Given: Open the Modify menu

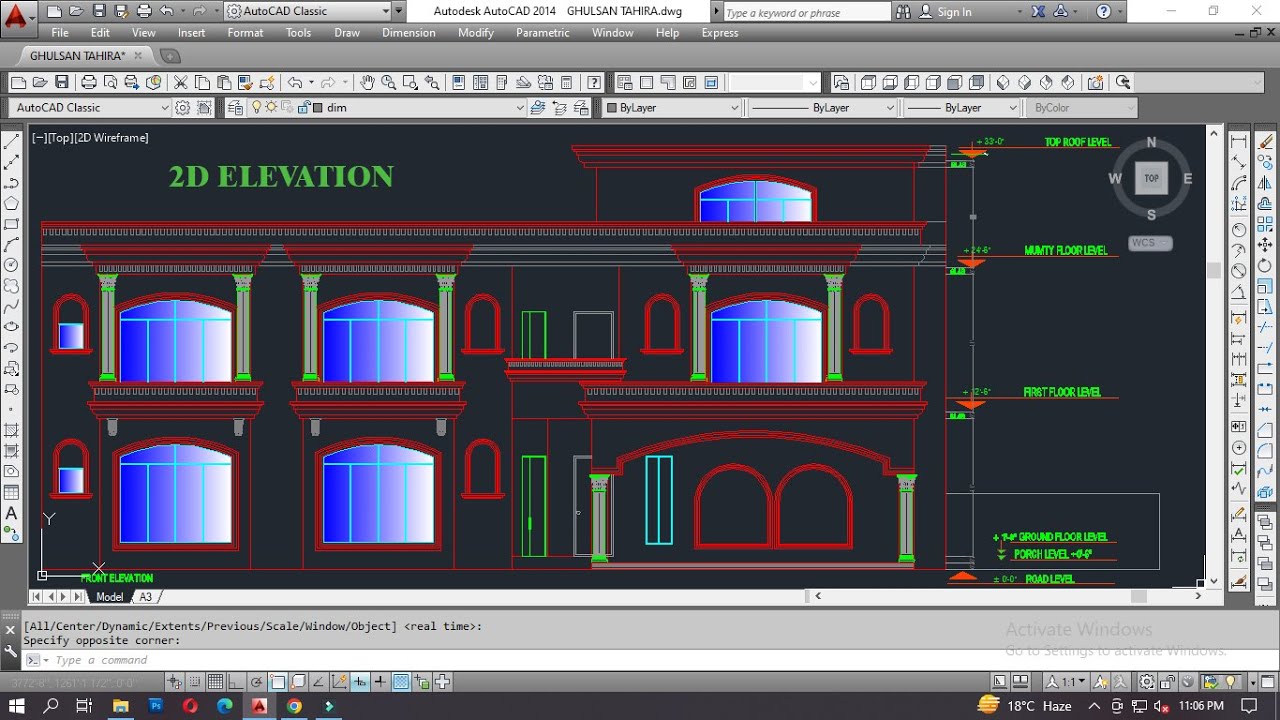Looking at the screenshot, I should pyautogui.click(x=476, y=33).
